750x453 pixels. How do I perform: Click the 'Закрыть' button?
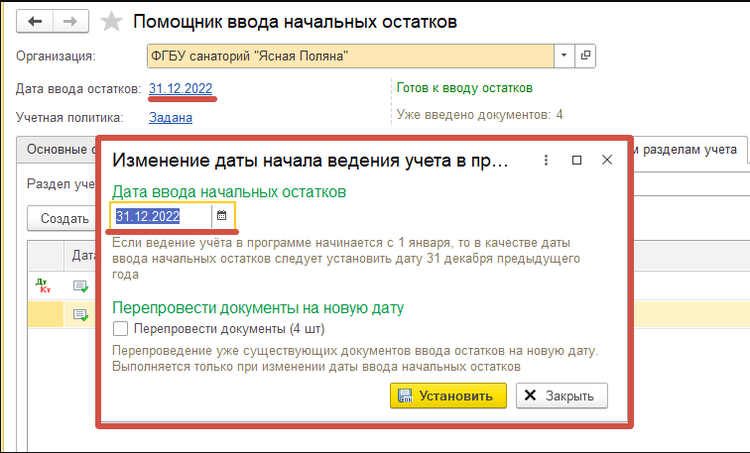pyautogui.click(x=561, y=396)
